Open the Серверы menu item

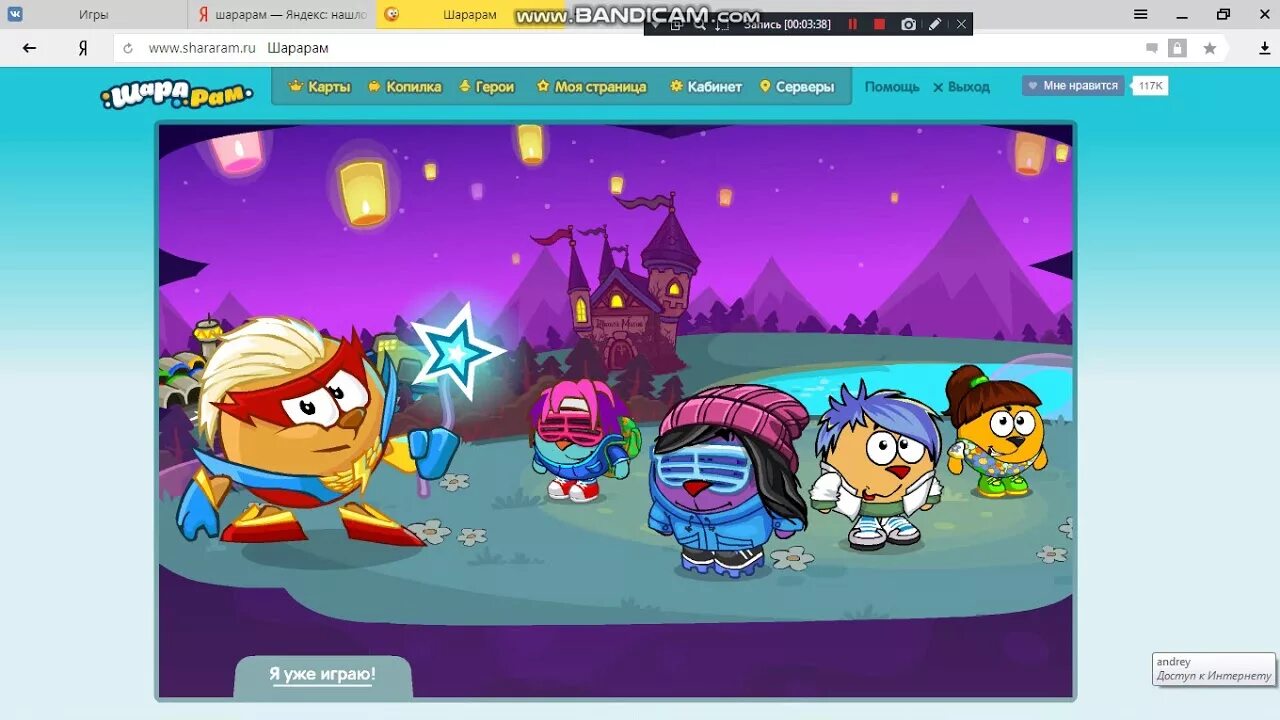797,87
